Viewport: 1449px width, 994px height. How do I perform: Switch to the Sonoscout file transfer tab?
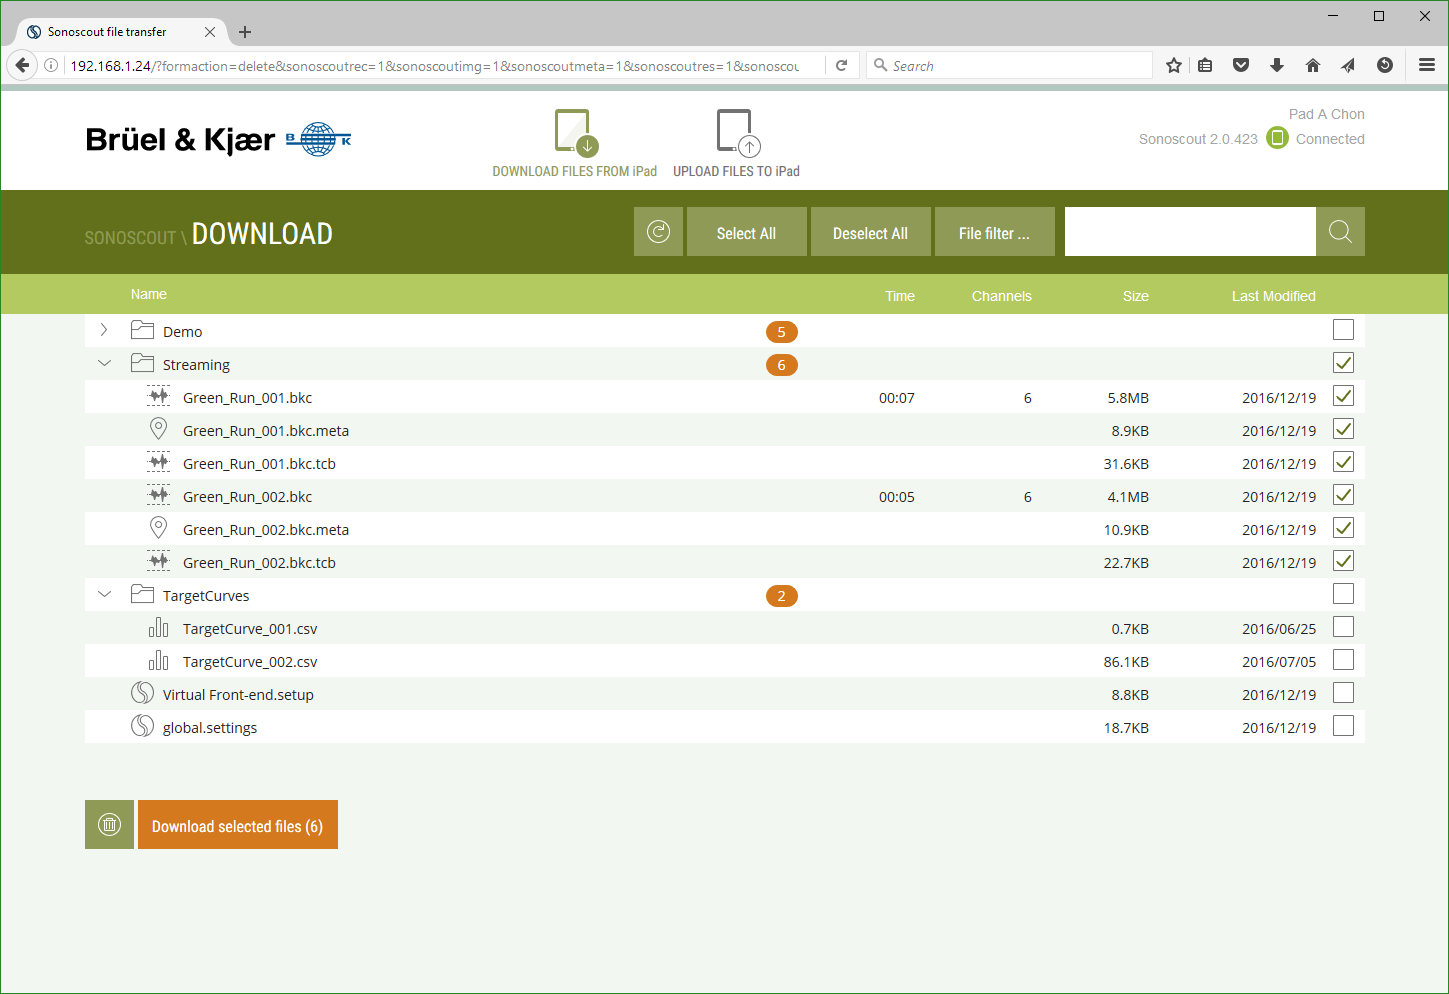coord(108,32)
